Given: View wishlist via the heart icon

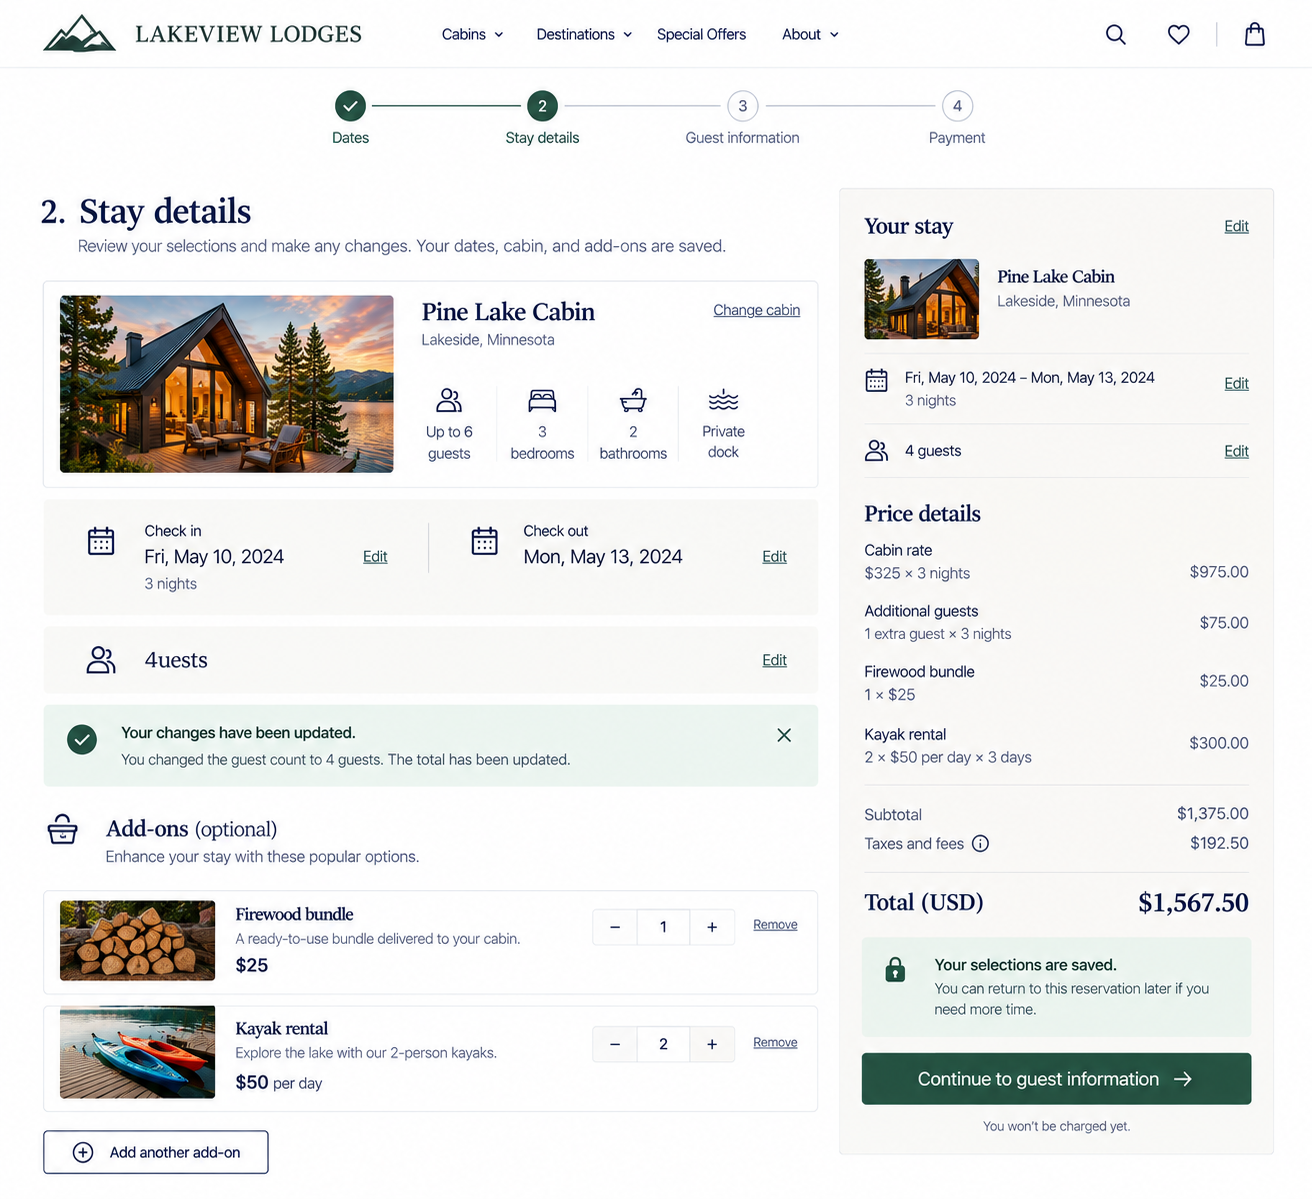Looking at the screenshot, I should coord(1179,35).
